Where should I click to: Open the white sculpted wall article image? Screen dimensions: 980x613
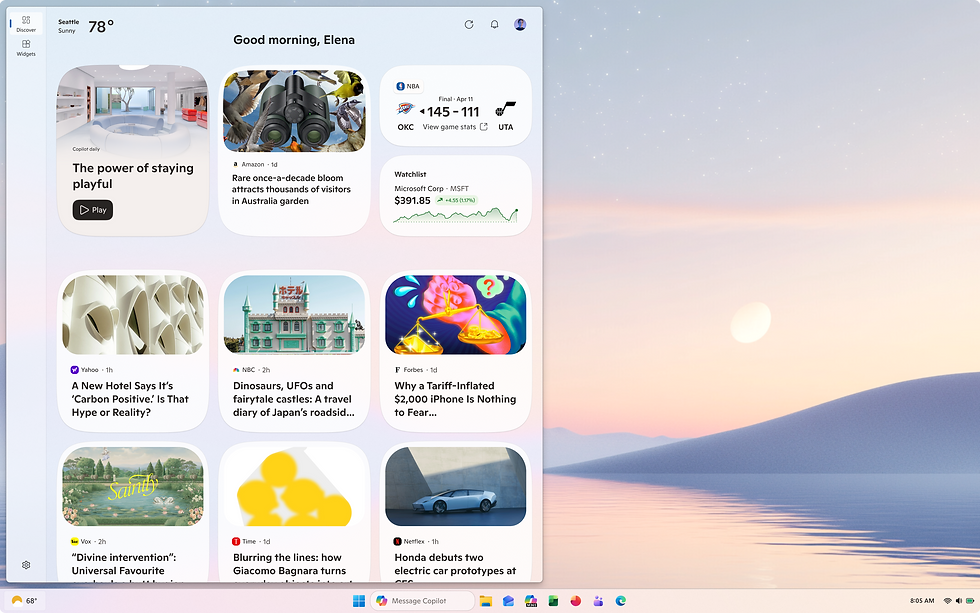(132, 315)
